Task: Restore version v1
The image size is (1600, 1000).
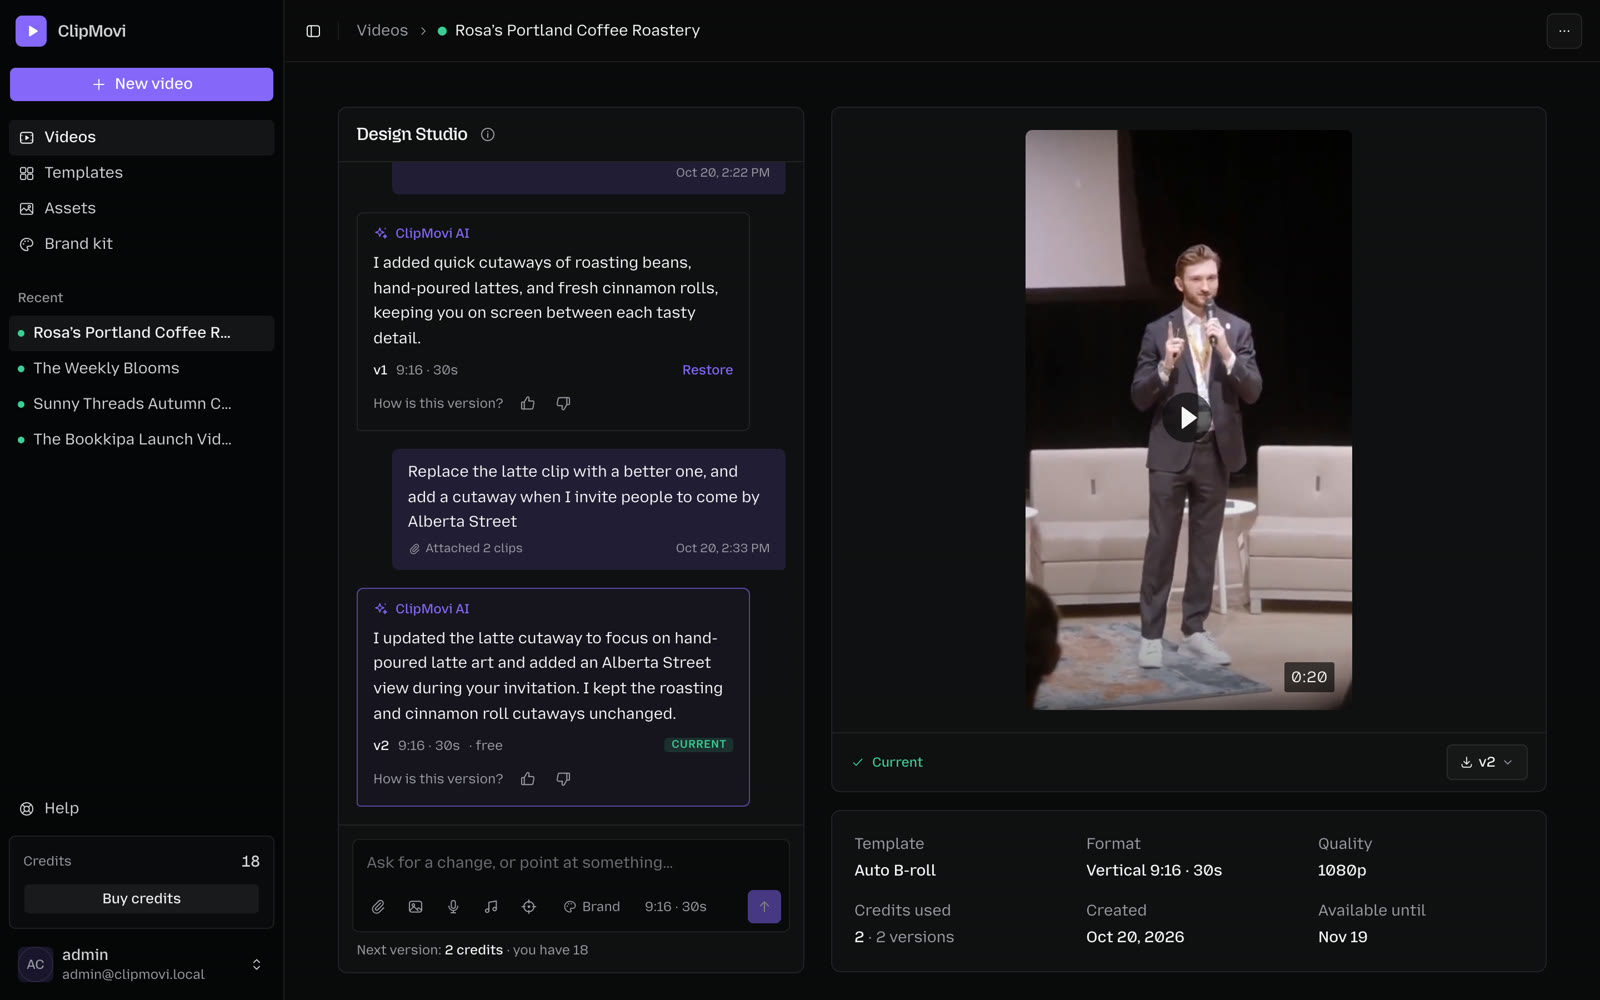Action: (x=707, y=370)
